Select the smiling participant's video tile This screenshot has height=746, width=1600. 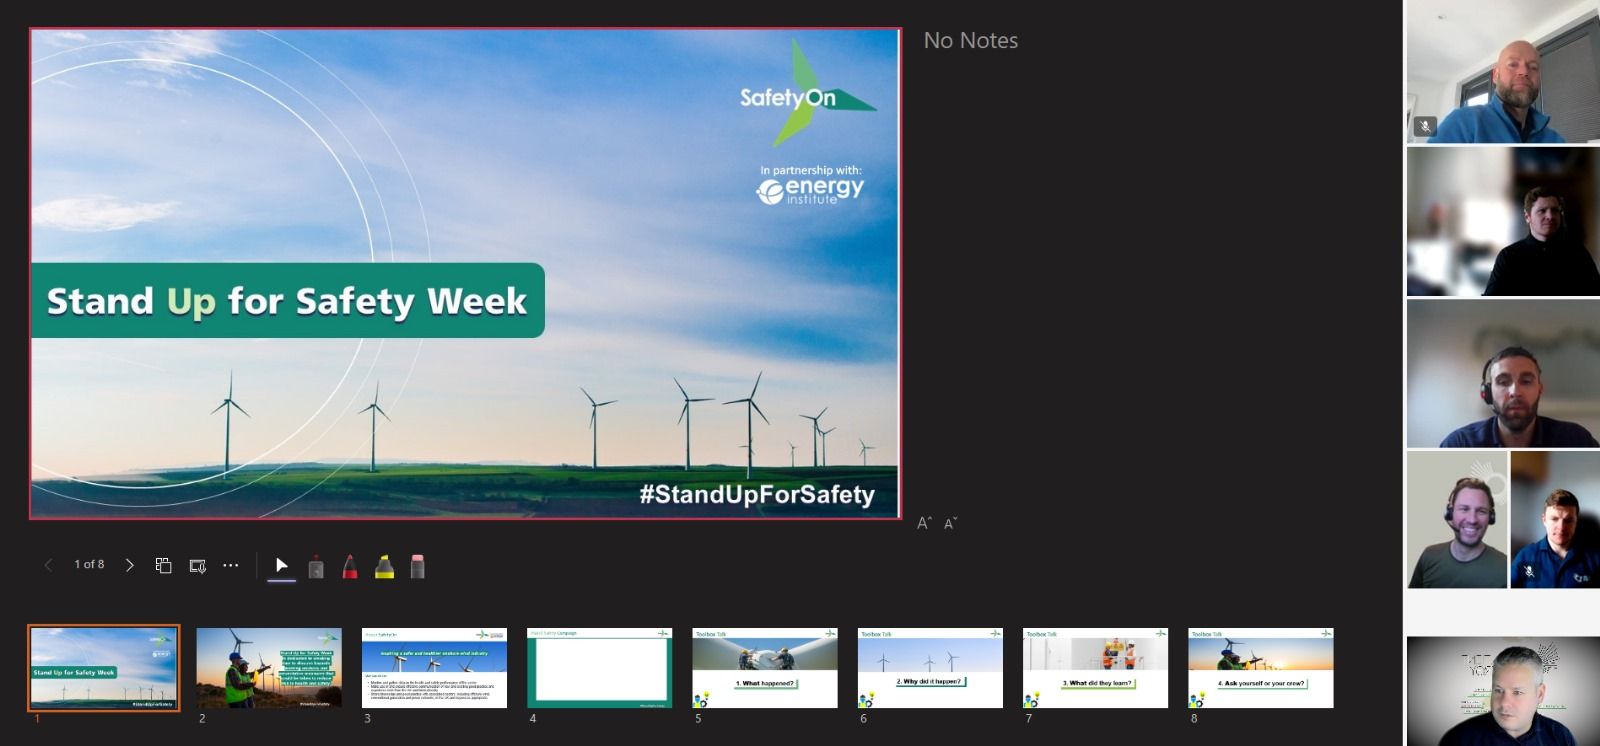pyautogui.click(x=1457, y=519)
